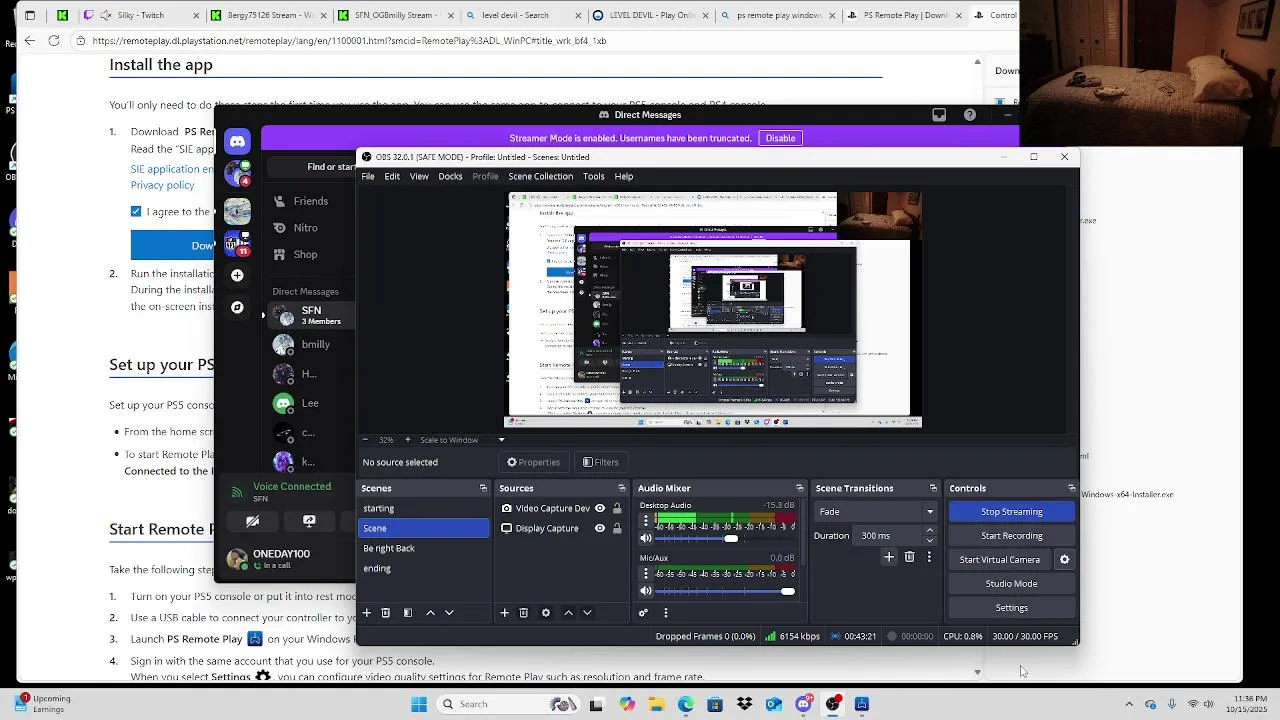Remove selected scene with trash icon
1280x720 pixels.
tap(385, 613)
